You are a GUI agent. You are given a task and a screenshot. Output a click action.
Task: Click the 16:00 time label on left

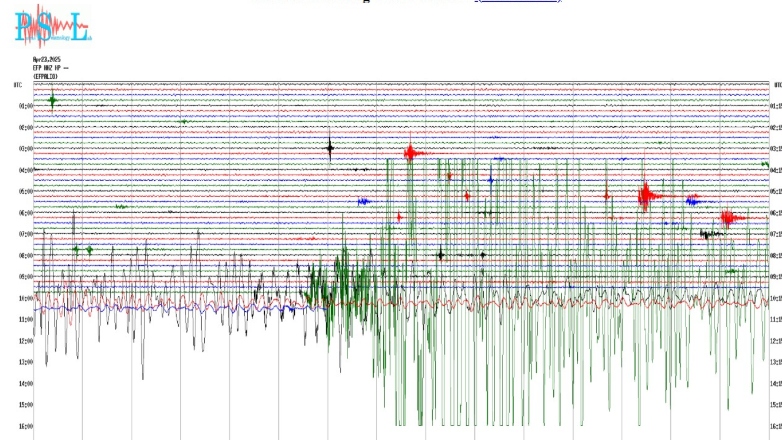coord(26,426)
